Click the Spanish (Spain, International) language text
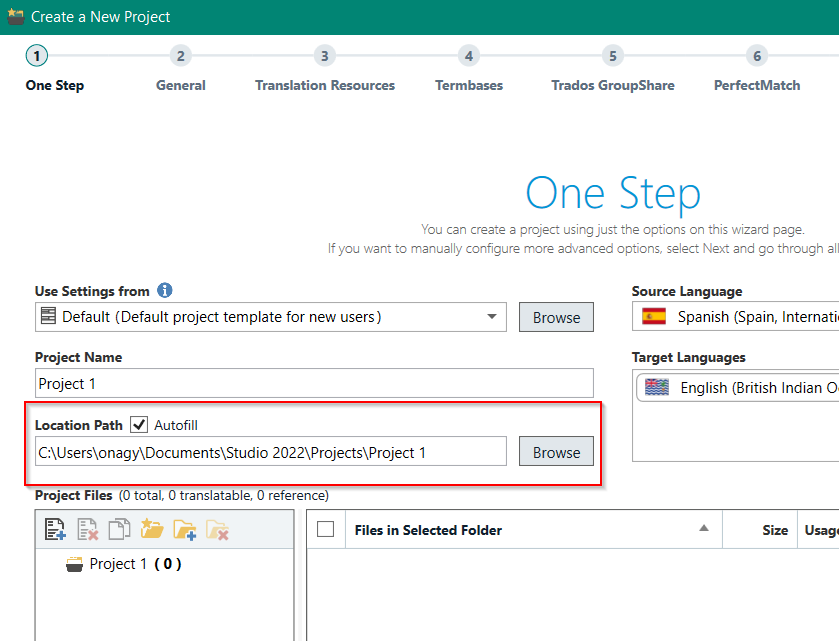Viewport: 839px width, 641px height. [758, 317]
